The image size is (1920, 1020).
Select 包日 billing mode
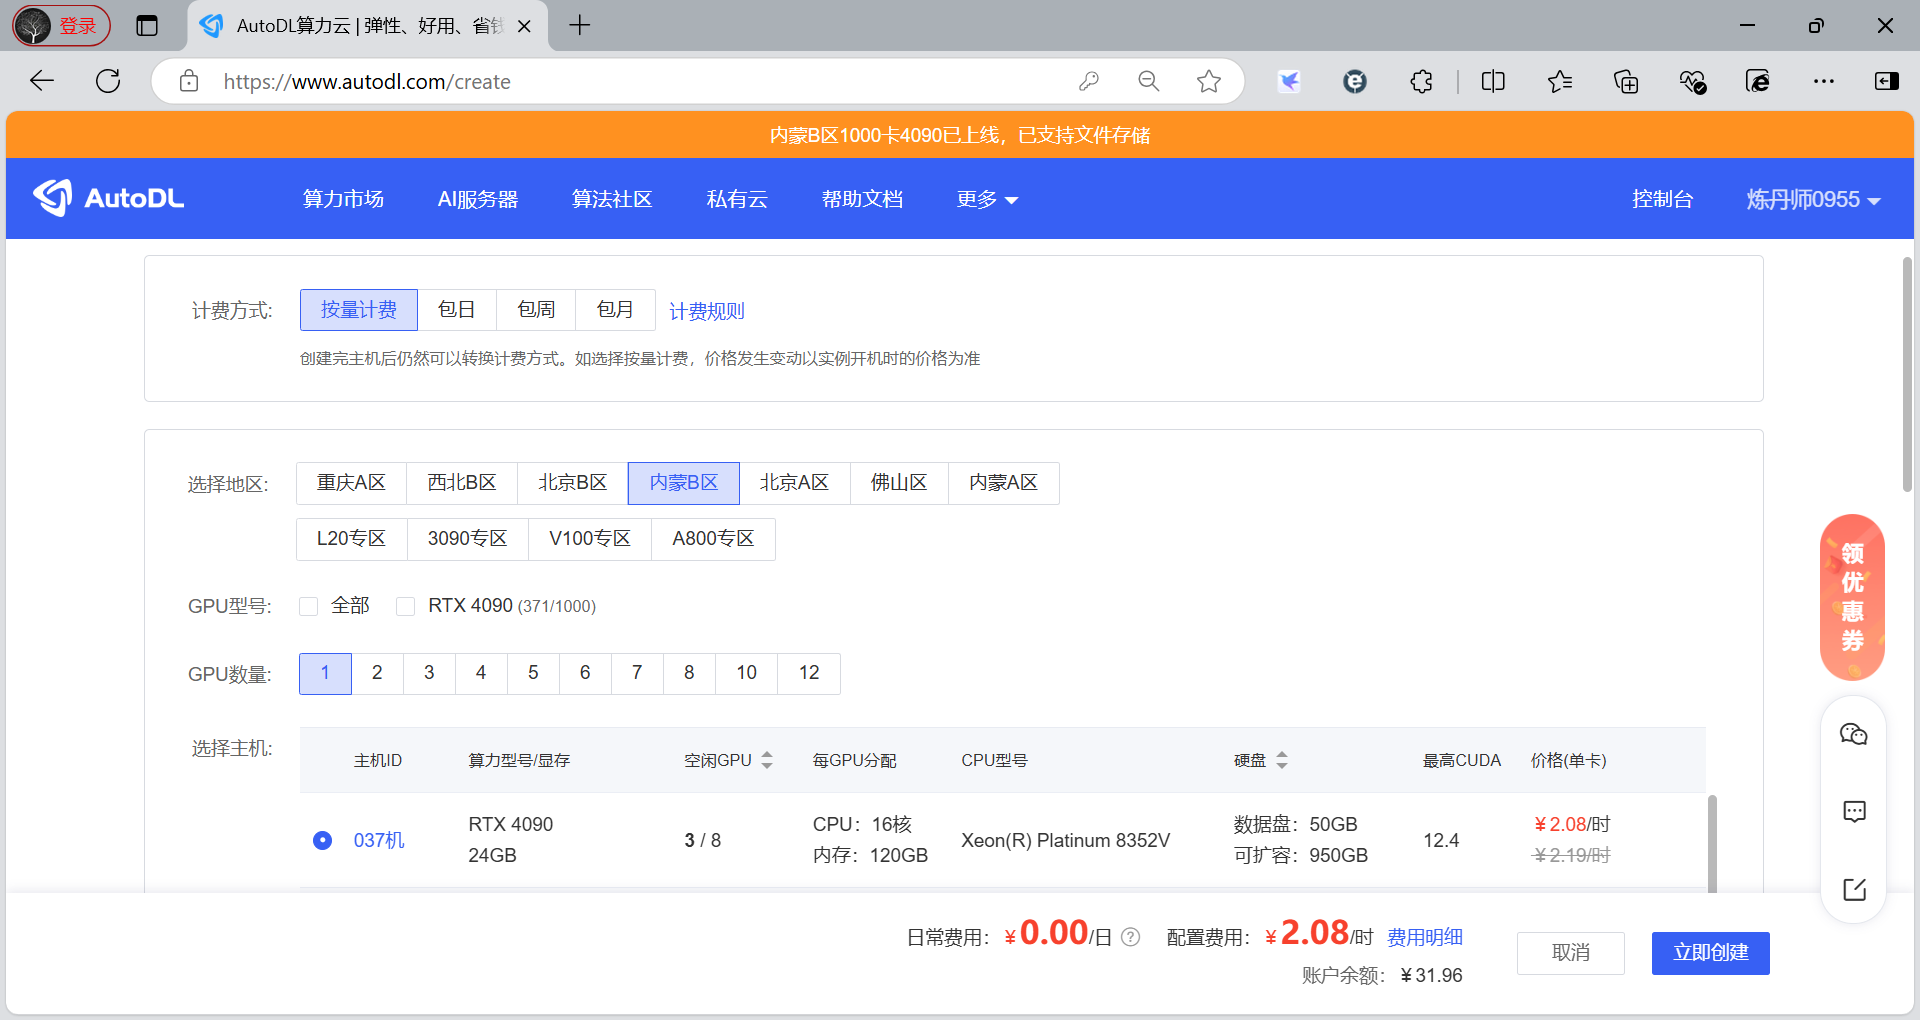pyautogui.click(x=457, y=310)
